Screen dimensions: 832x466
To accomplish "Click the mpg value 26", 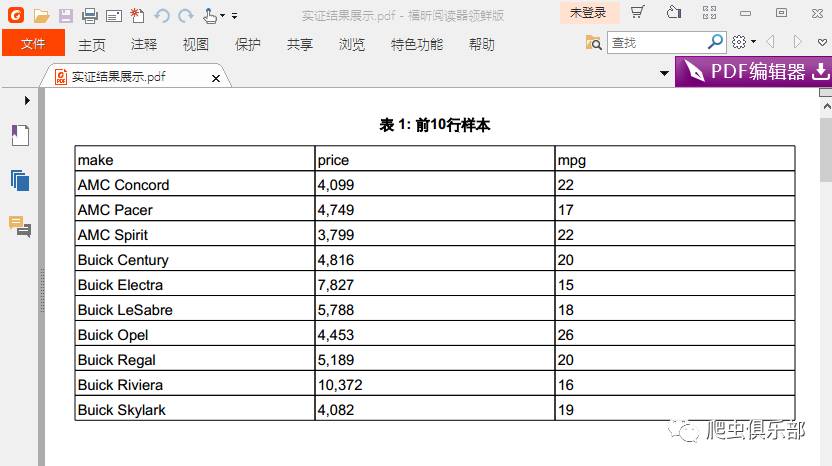I will point(566,335).
